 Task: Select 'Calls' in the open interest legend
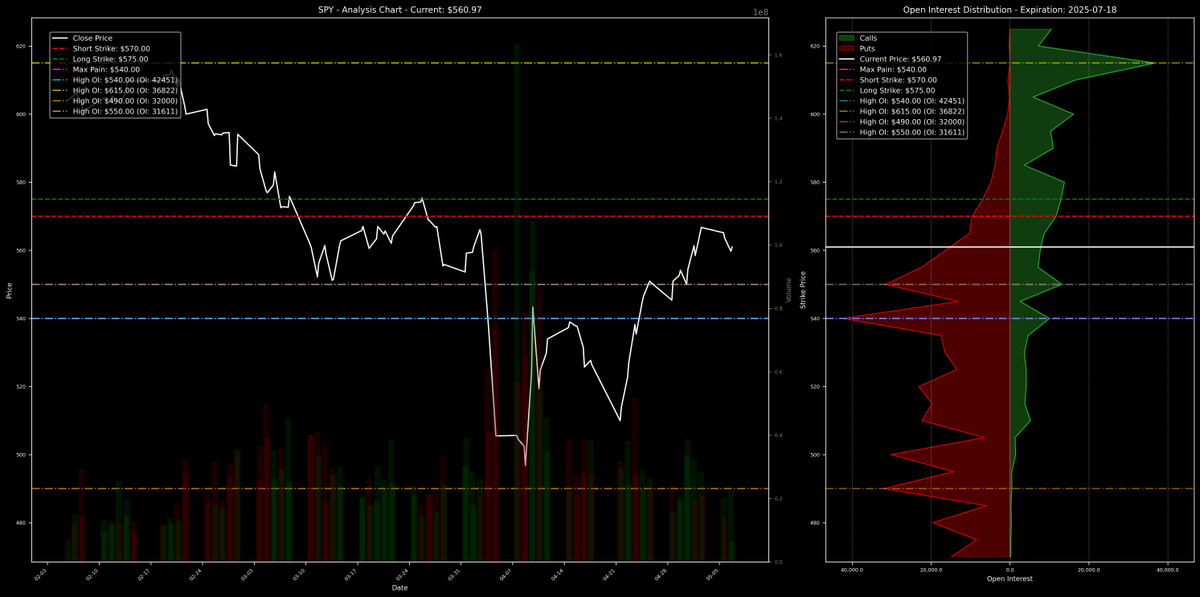(869, 38)
